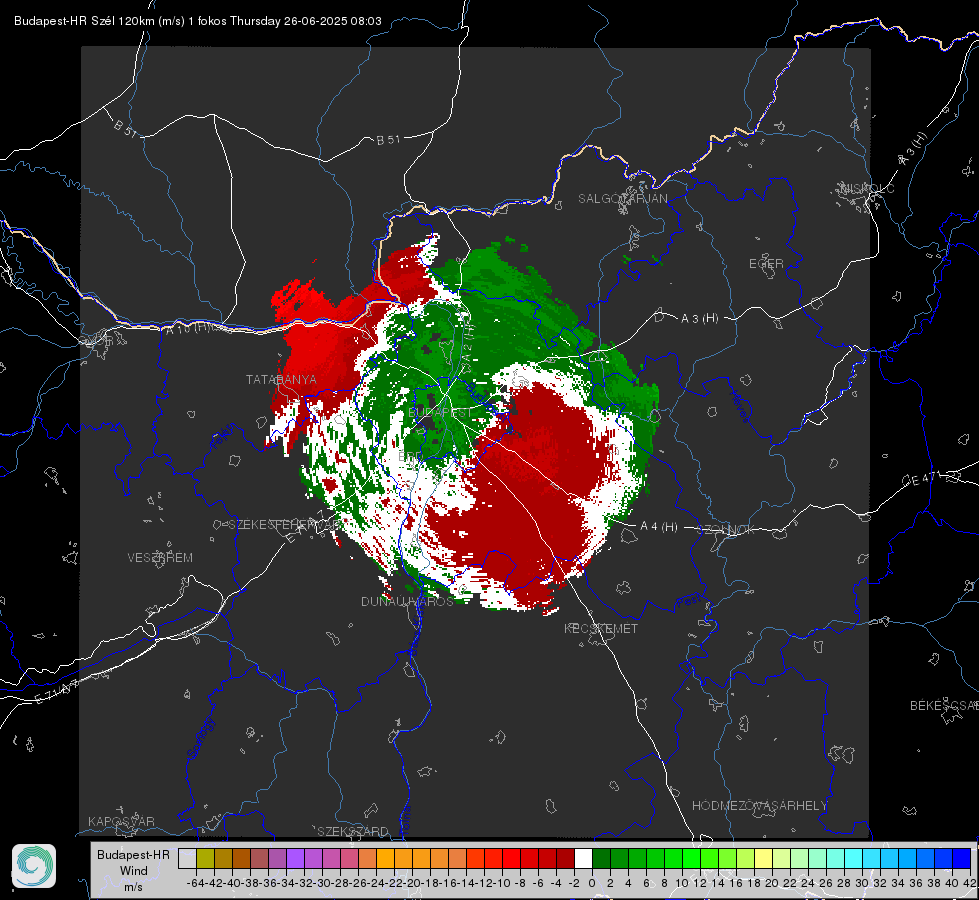Choose the olive swatch between -64 and -42

tap(205, 858)
